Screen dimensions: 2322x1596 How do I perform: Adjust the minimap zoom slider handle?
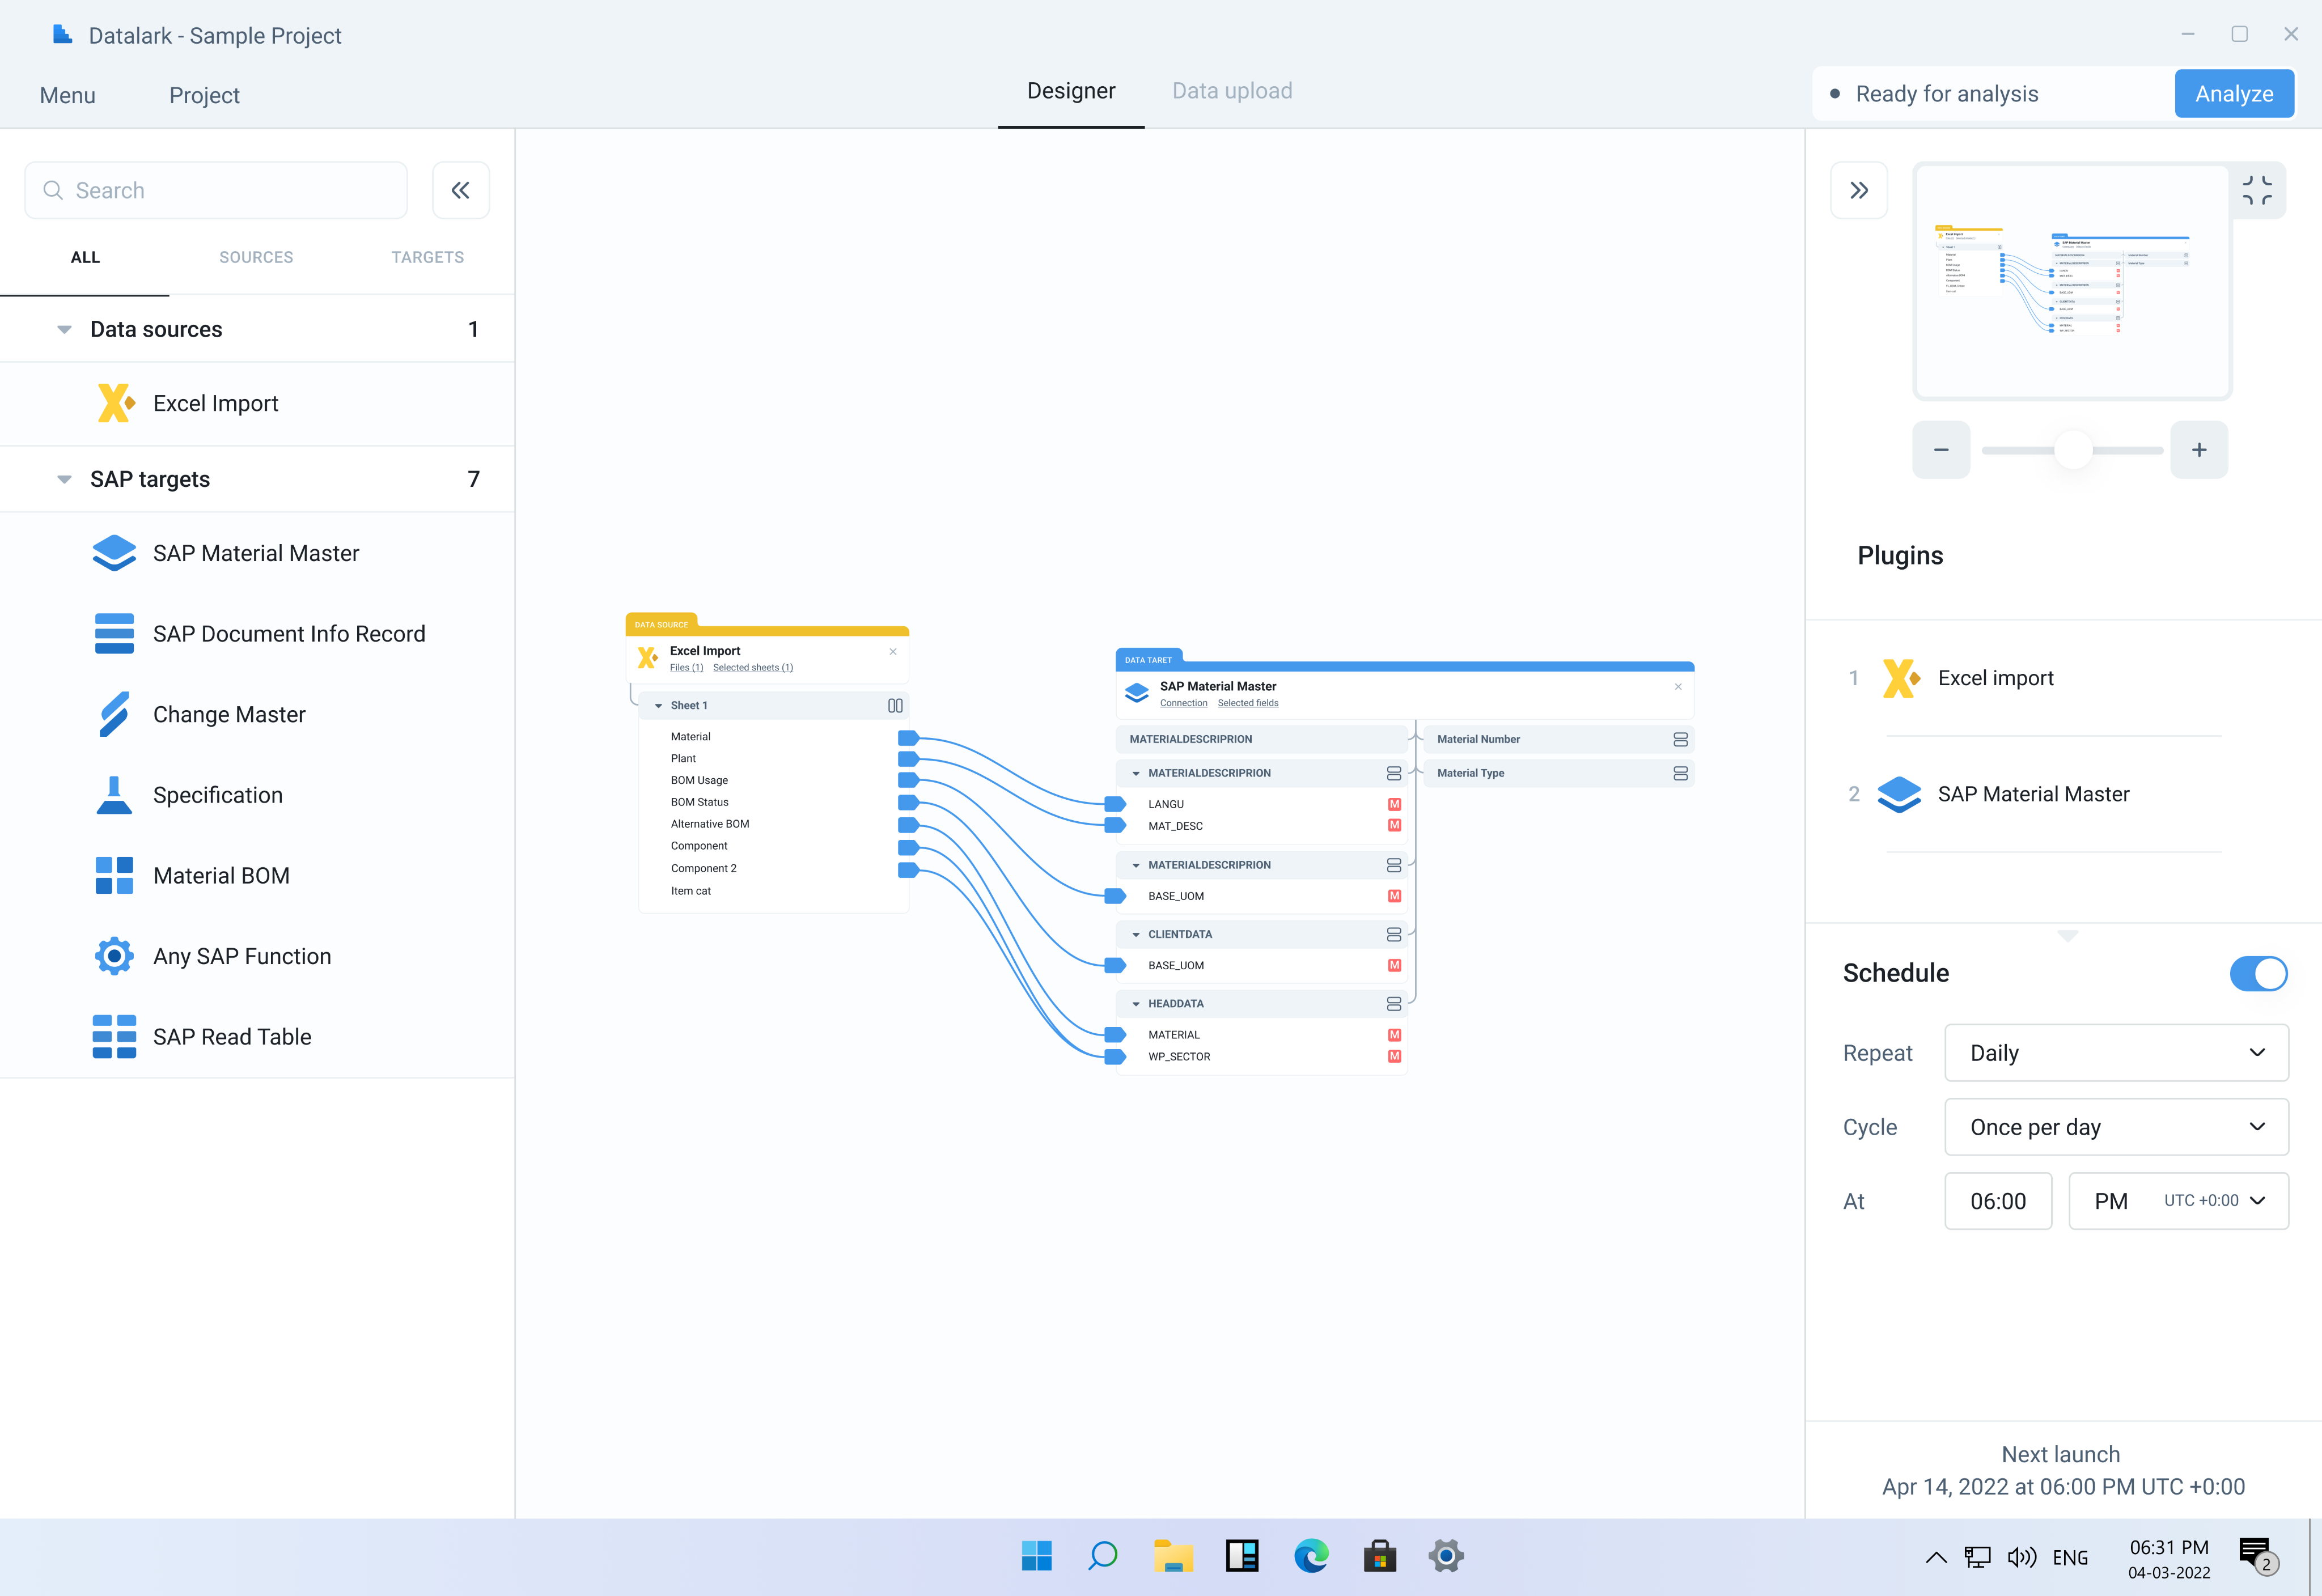pos(2073,450)
